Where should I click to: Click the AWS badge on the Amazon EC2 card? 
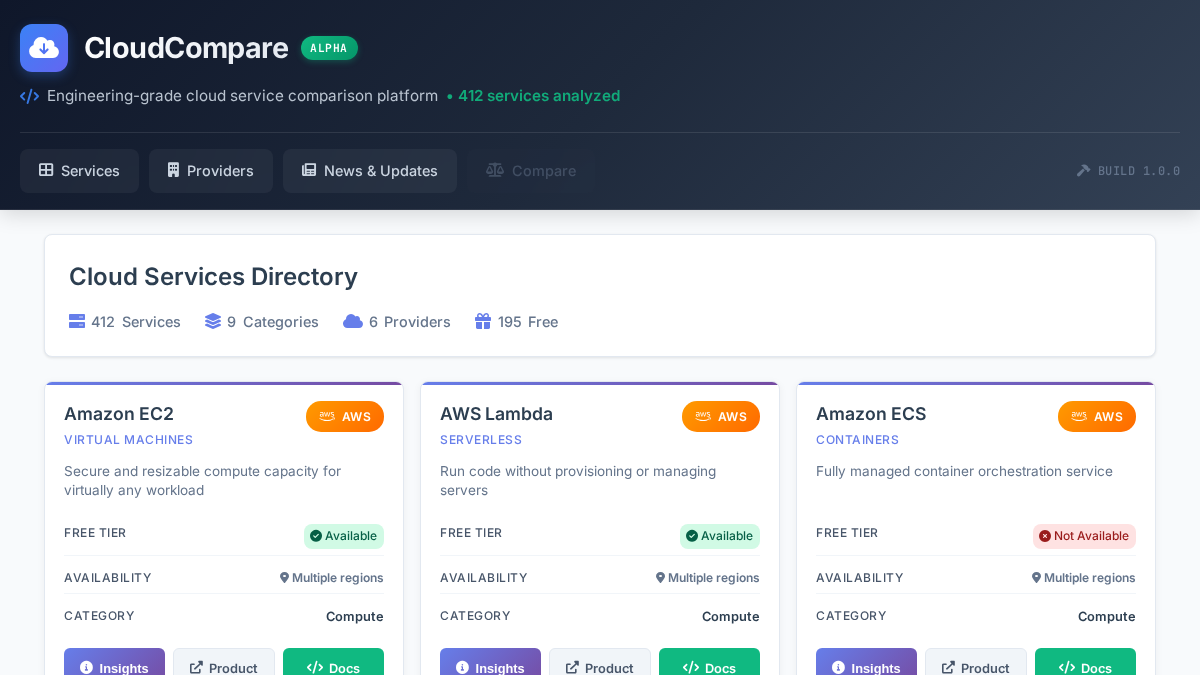(345, 416)
